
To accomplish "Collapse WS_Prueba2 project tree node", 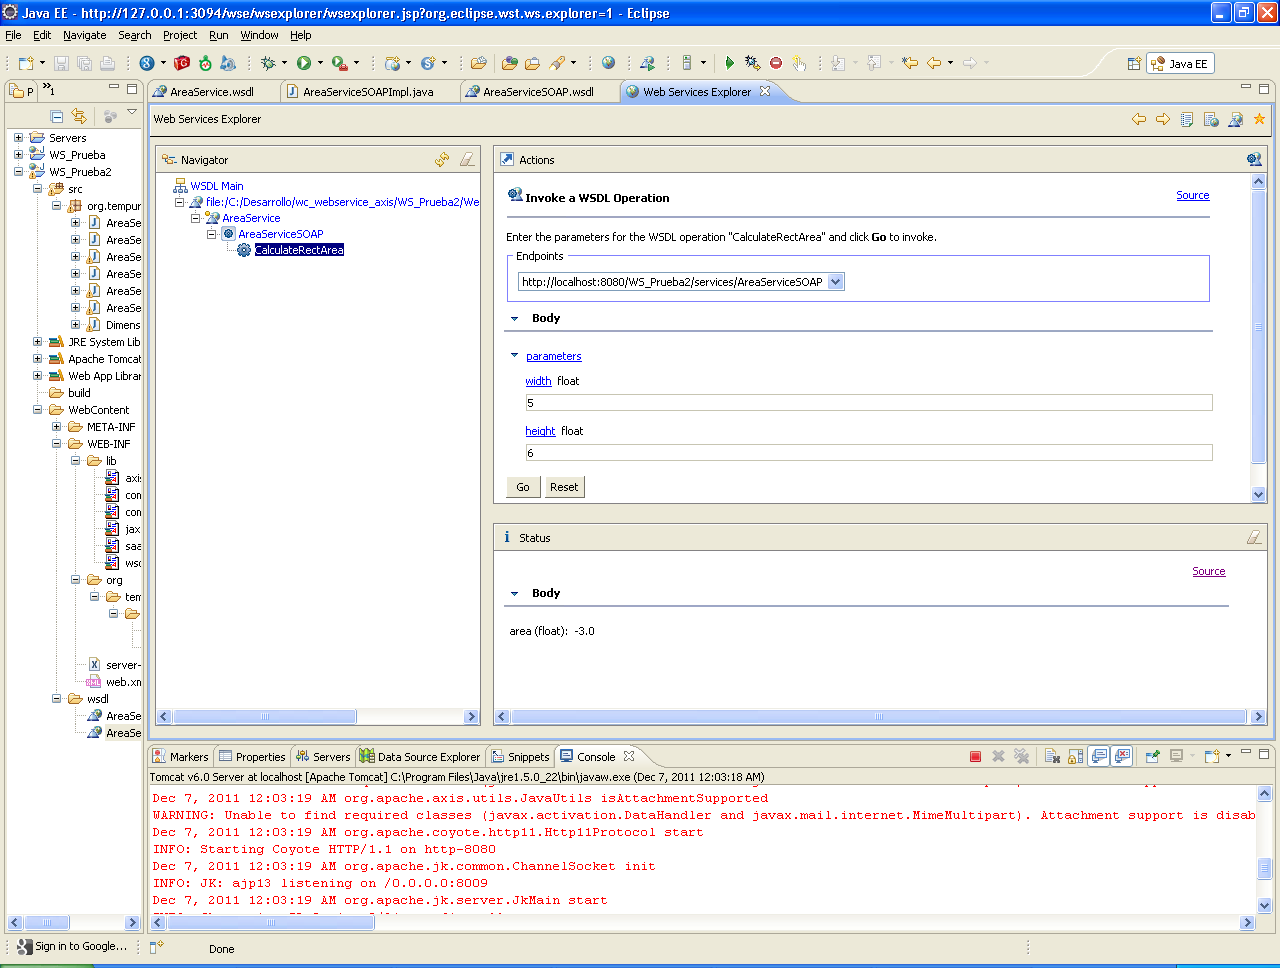I will click(18, 172).
